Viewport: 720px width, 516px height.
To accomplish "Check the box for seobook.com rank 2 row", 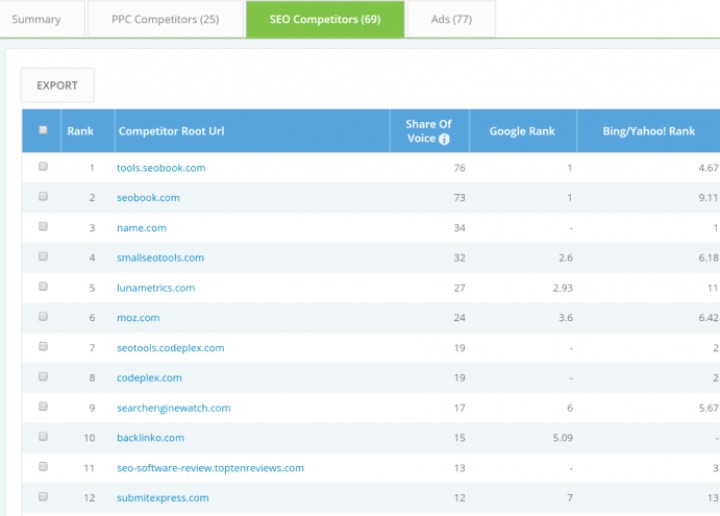I will [43, 196].
